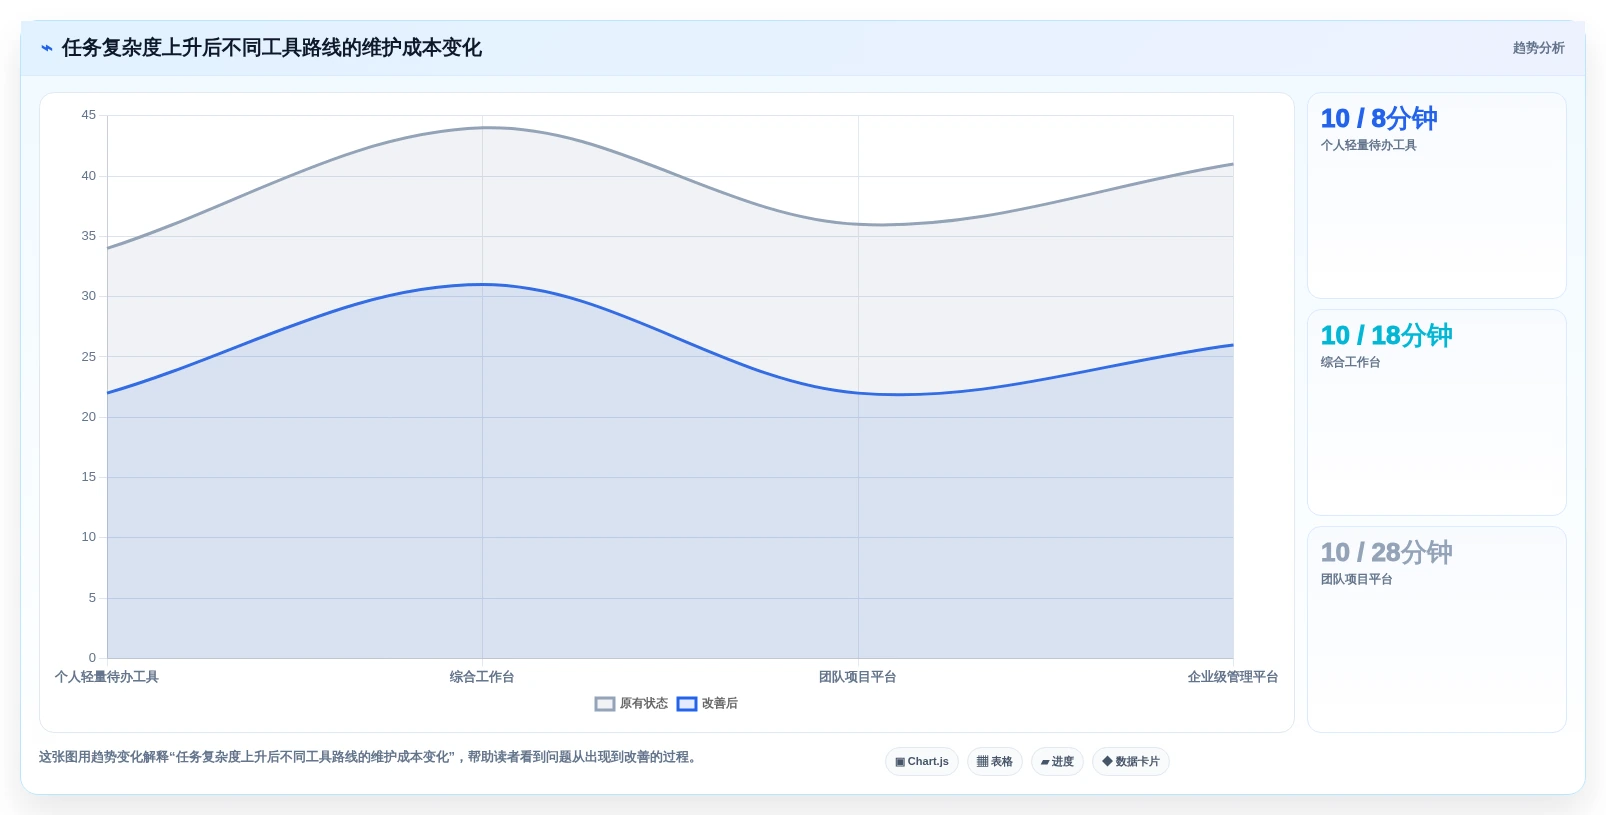Click the 进度 tag pill
The height and width of the screenshot is (815, 1606).
click(1057, 762)
